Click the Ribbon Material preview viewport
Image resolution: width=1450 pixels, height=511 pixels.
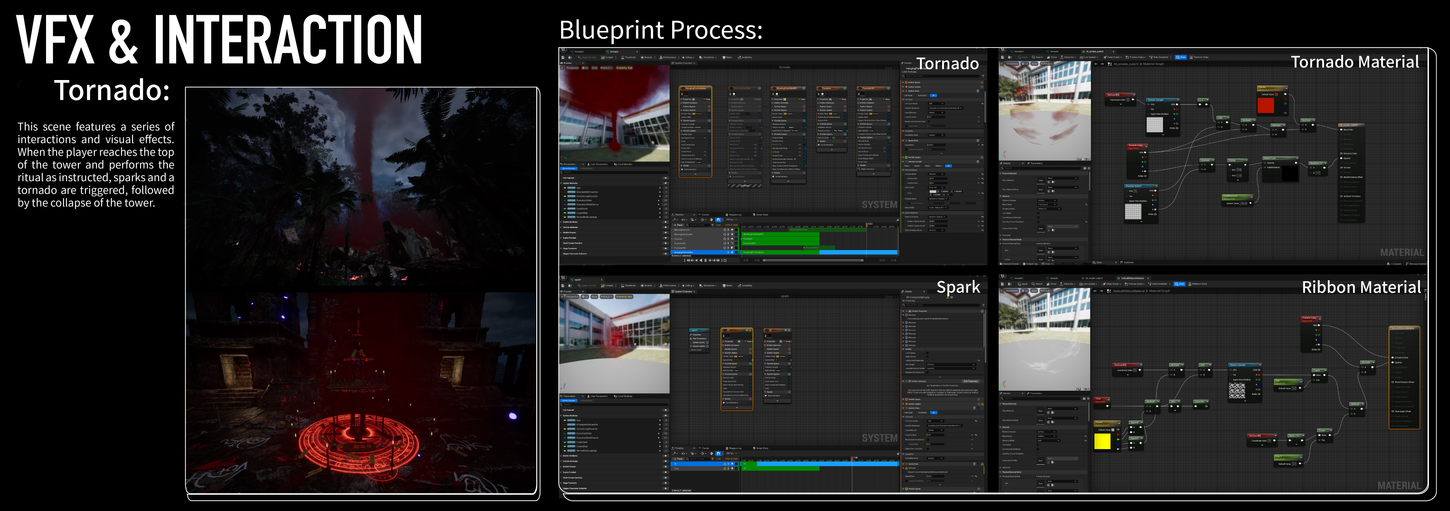(x=1044, y=340)
